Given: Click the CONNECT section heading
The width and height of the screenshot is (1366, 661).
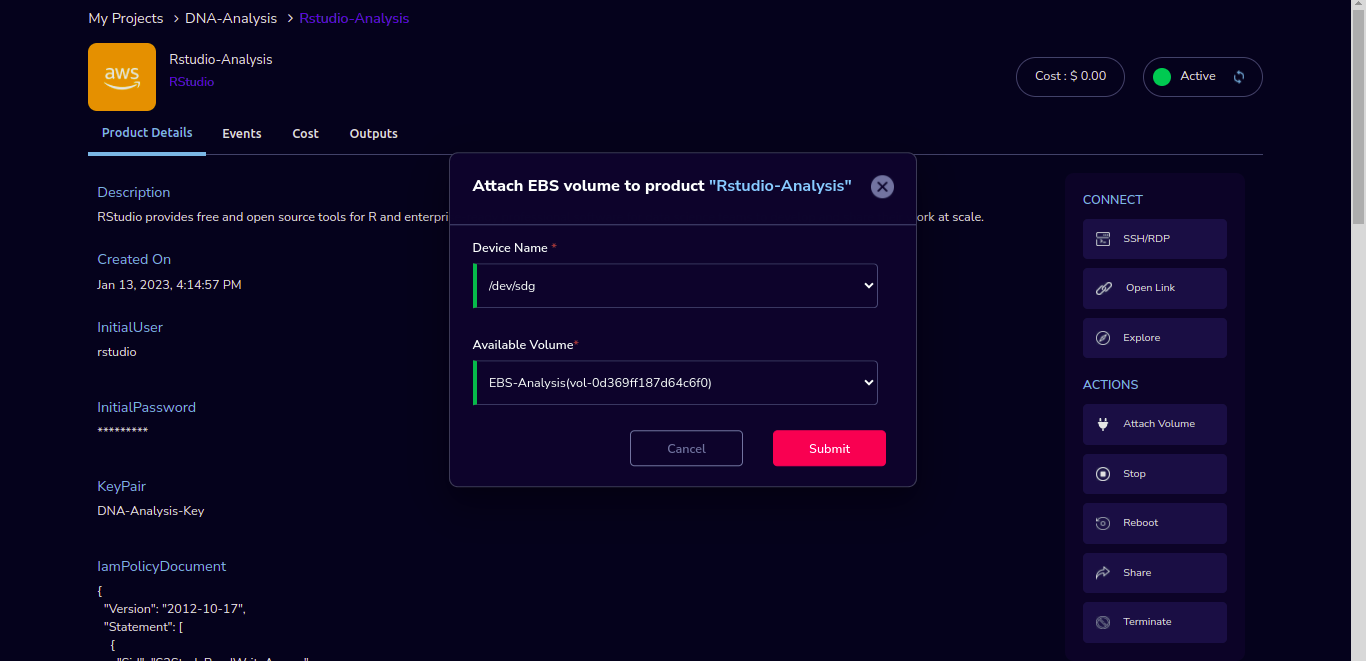Looking at the screenshot, I should [x=1113, y=200].
